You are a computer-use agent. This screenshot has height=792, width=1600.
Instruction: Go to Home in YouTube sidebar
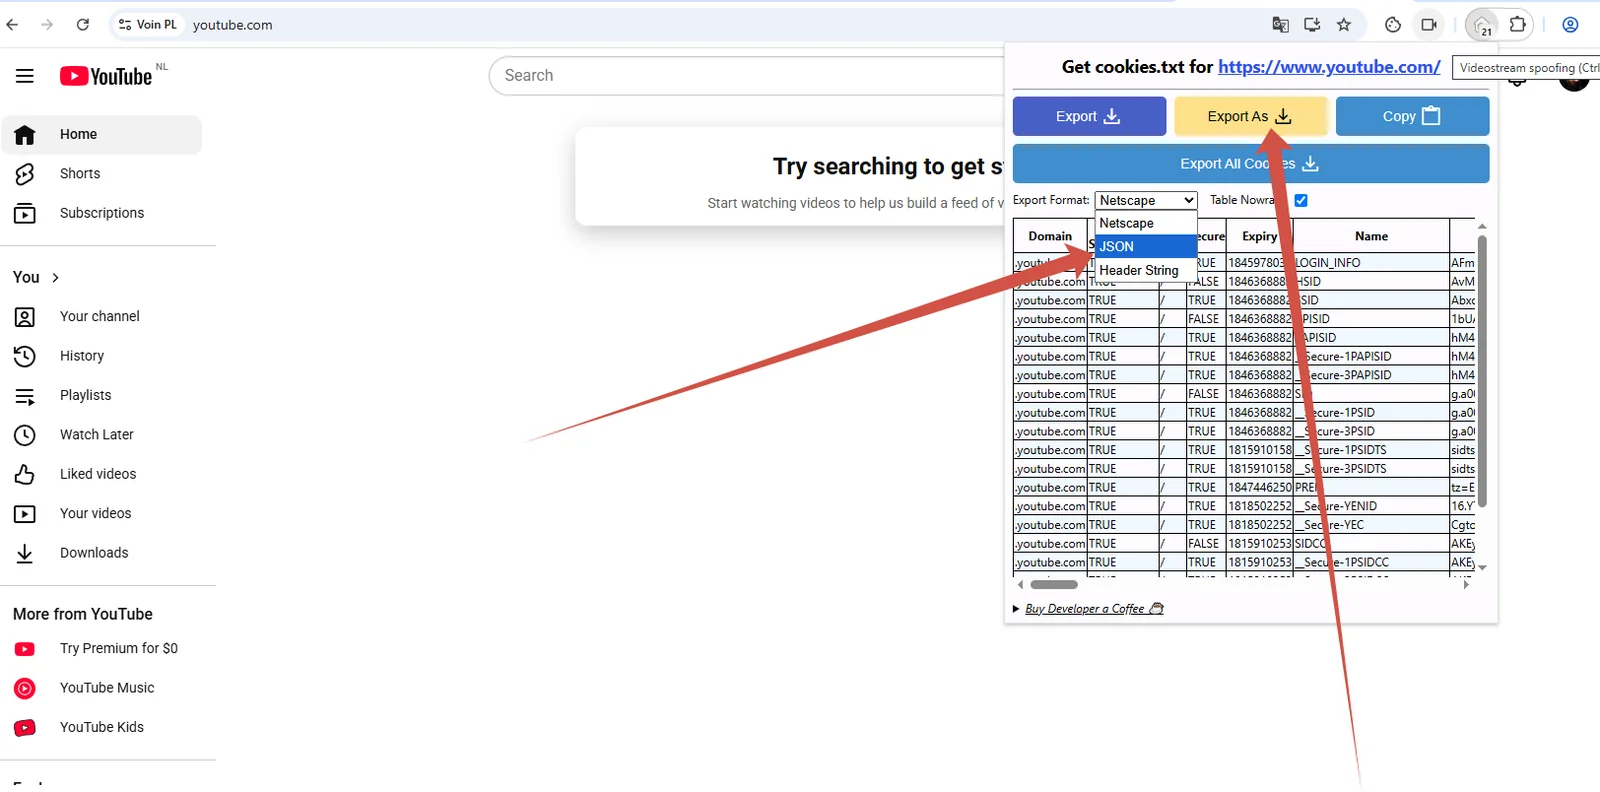[102, 135]
